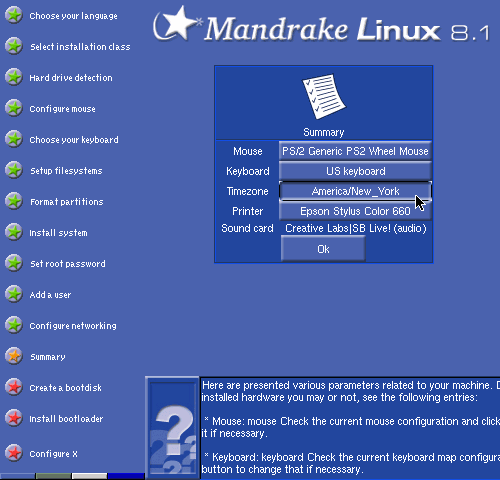Select the Install system step label

click(59, 233)
